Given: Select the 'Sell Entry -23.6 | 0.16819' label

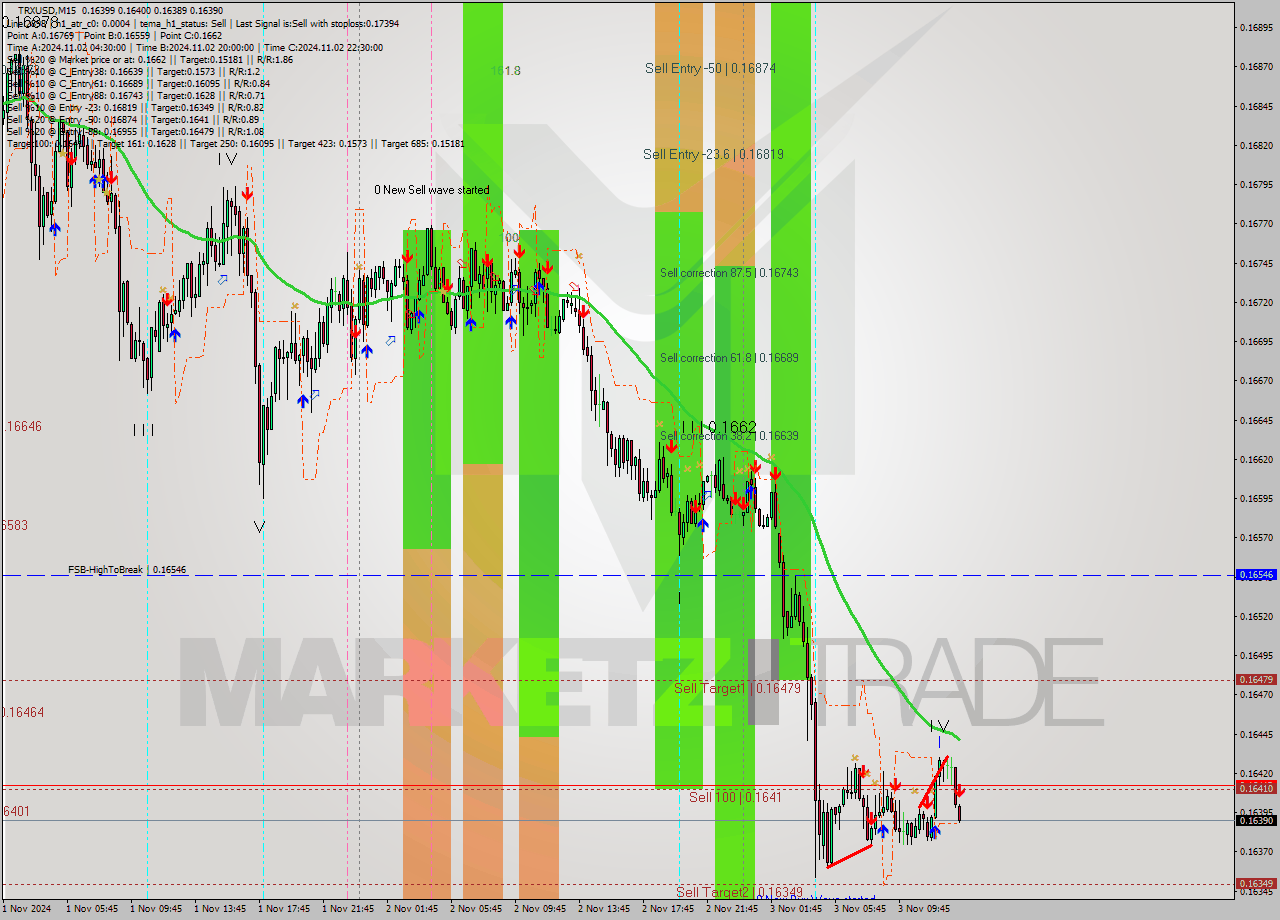Looking at the screenshot, I should pyautogui.click(x=713, y=154).
